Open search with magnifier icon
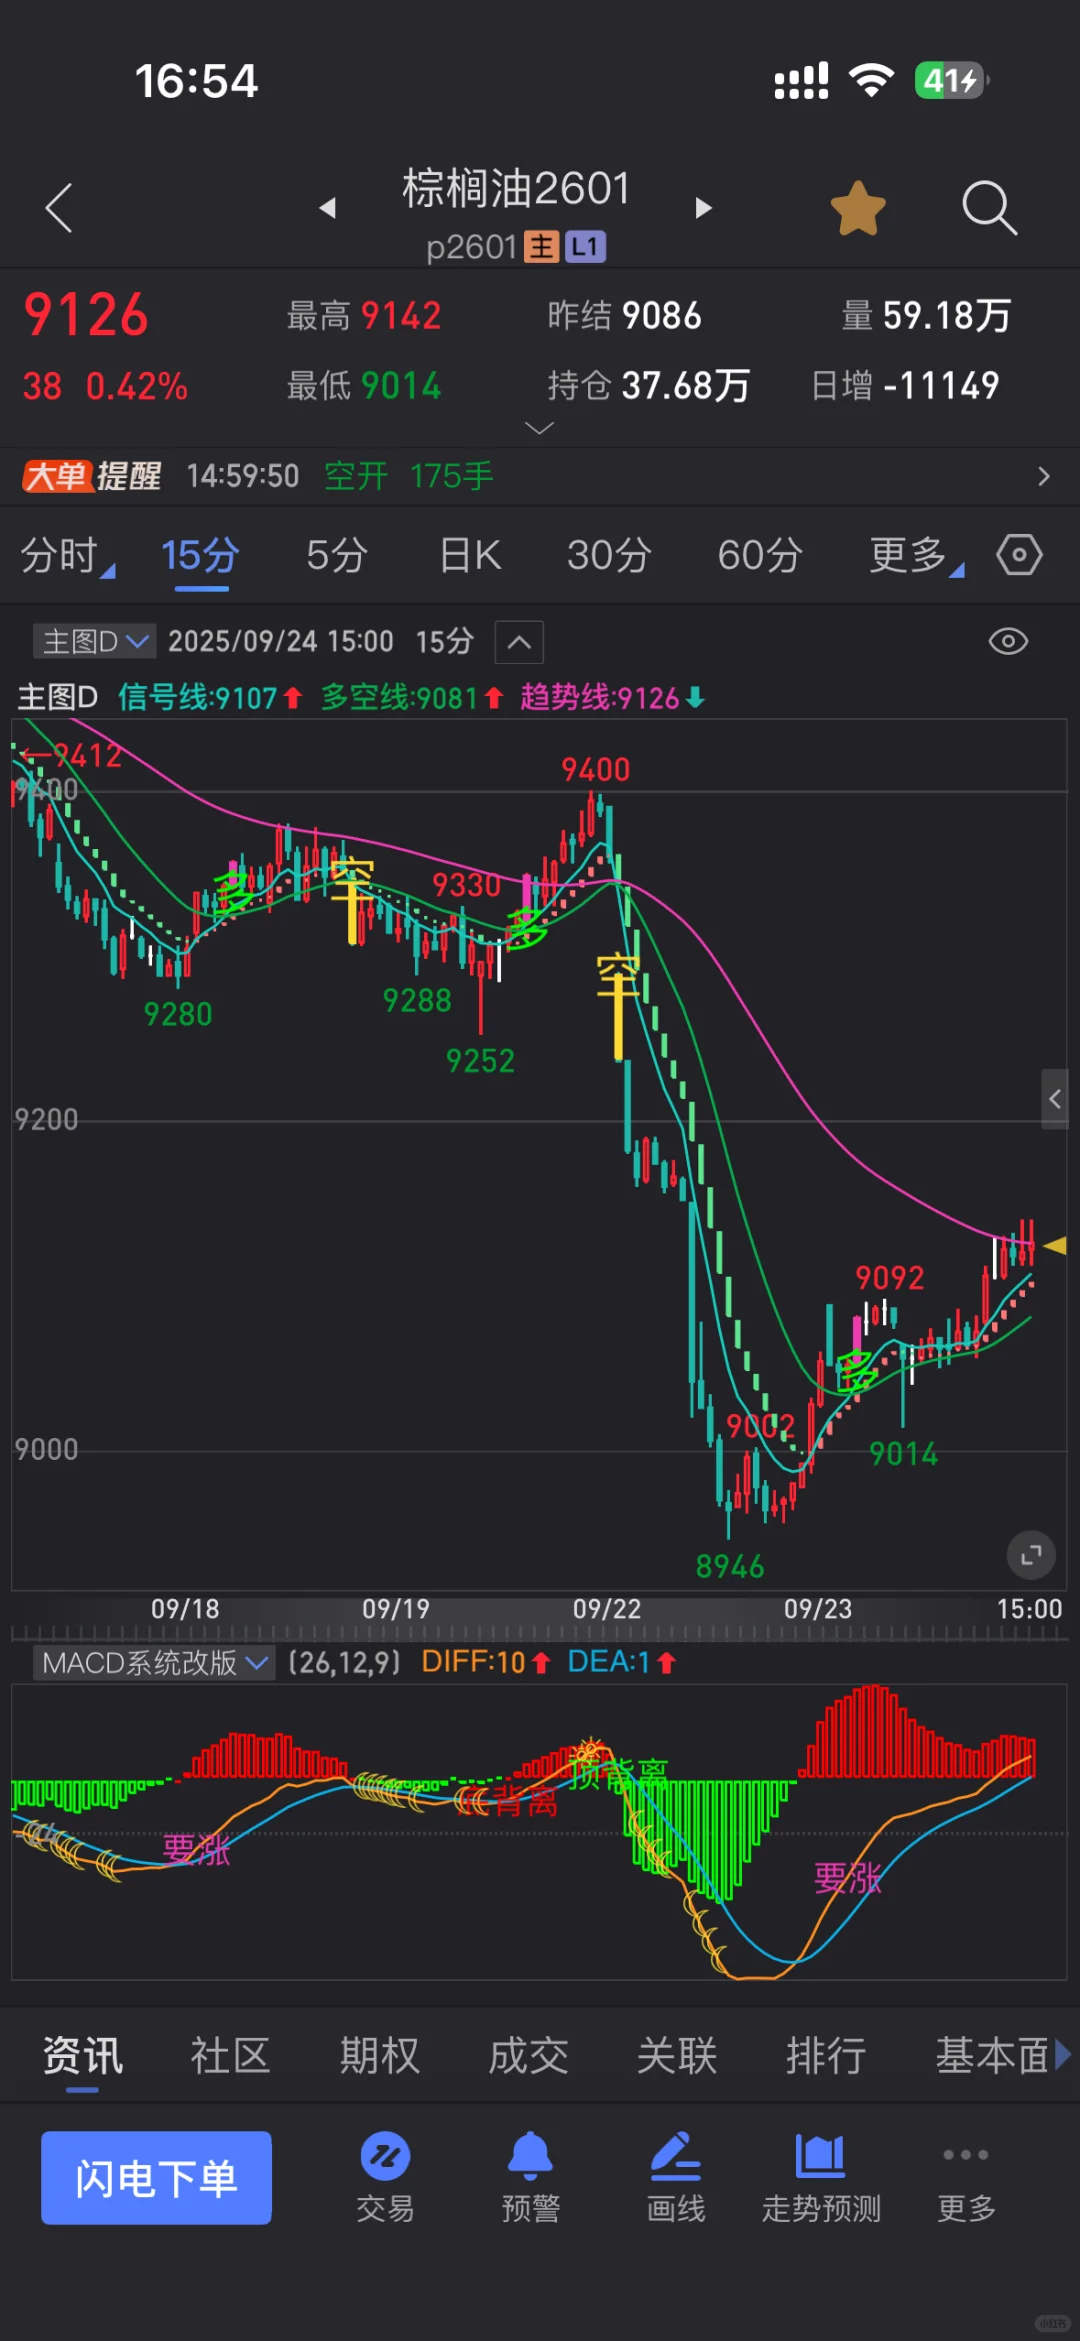The image size is (1080, 2341). click(x=989, y=208)
